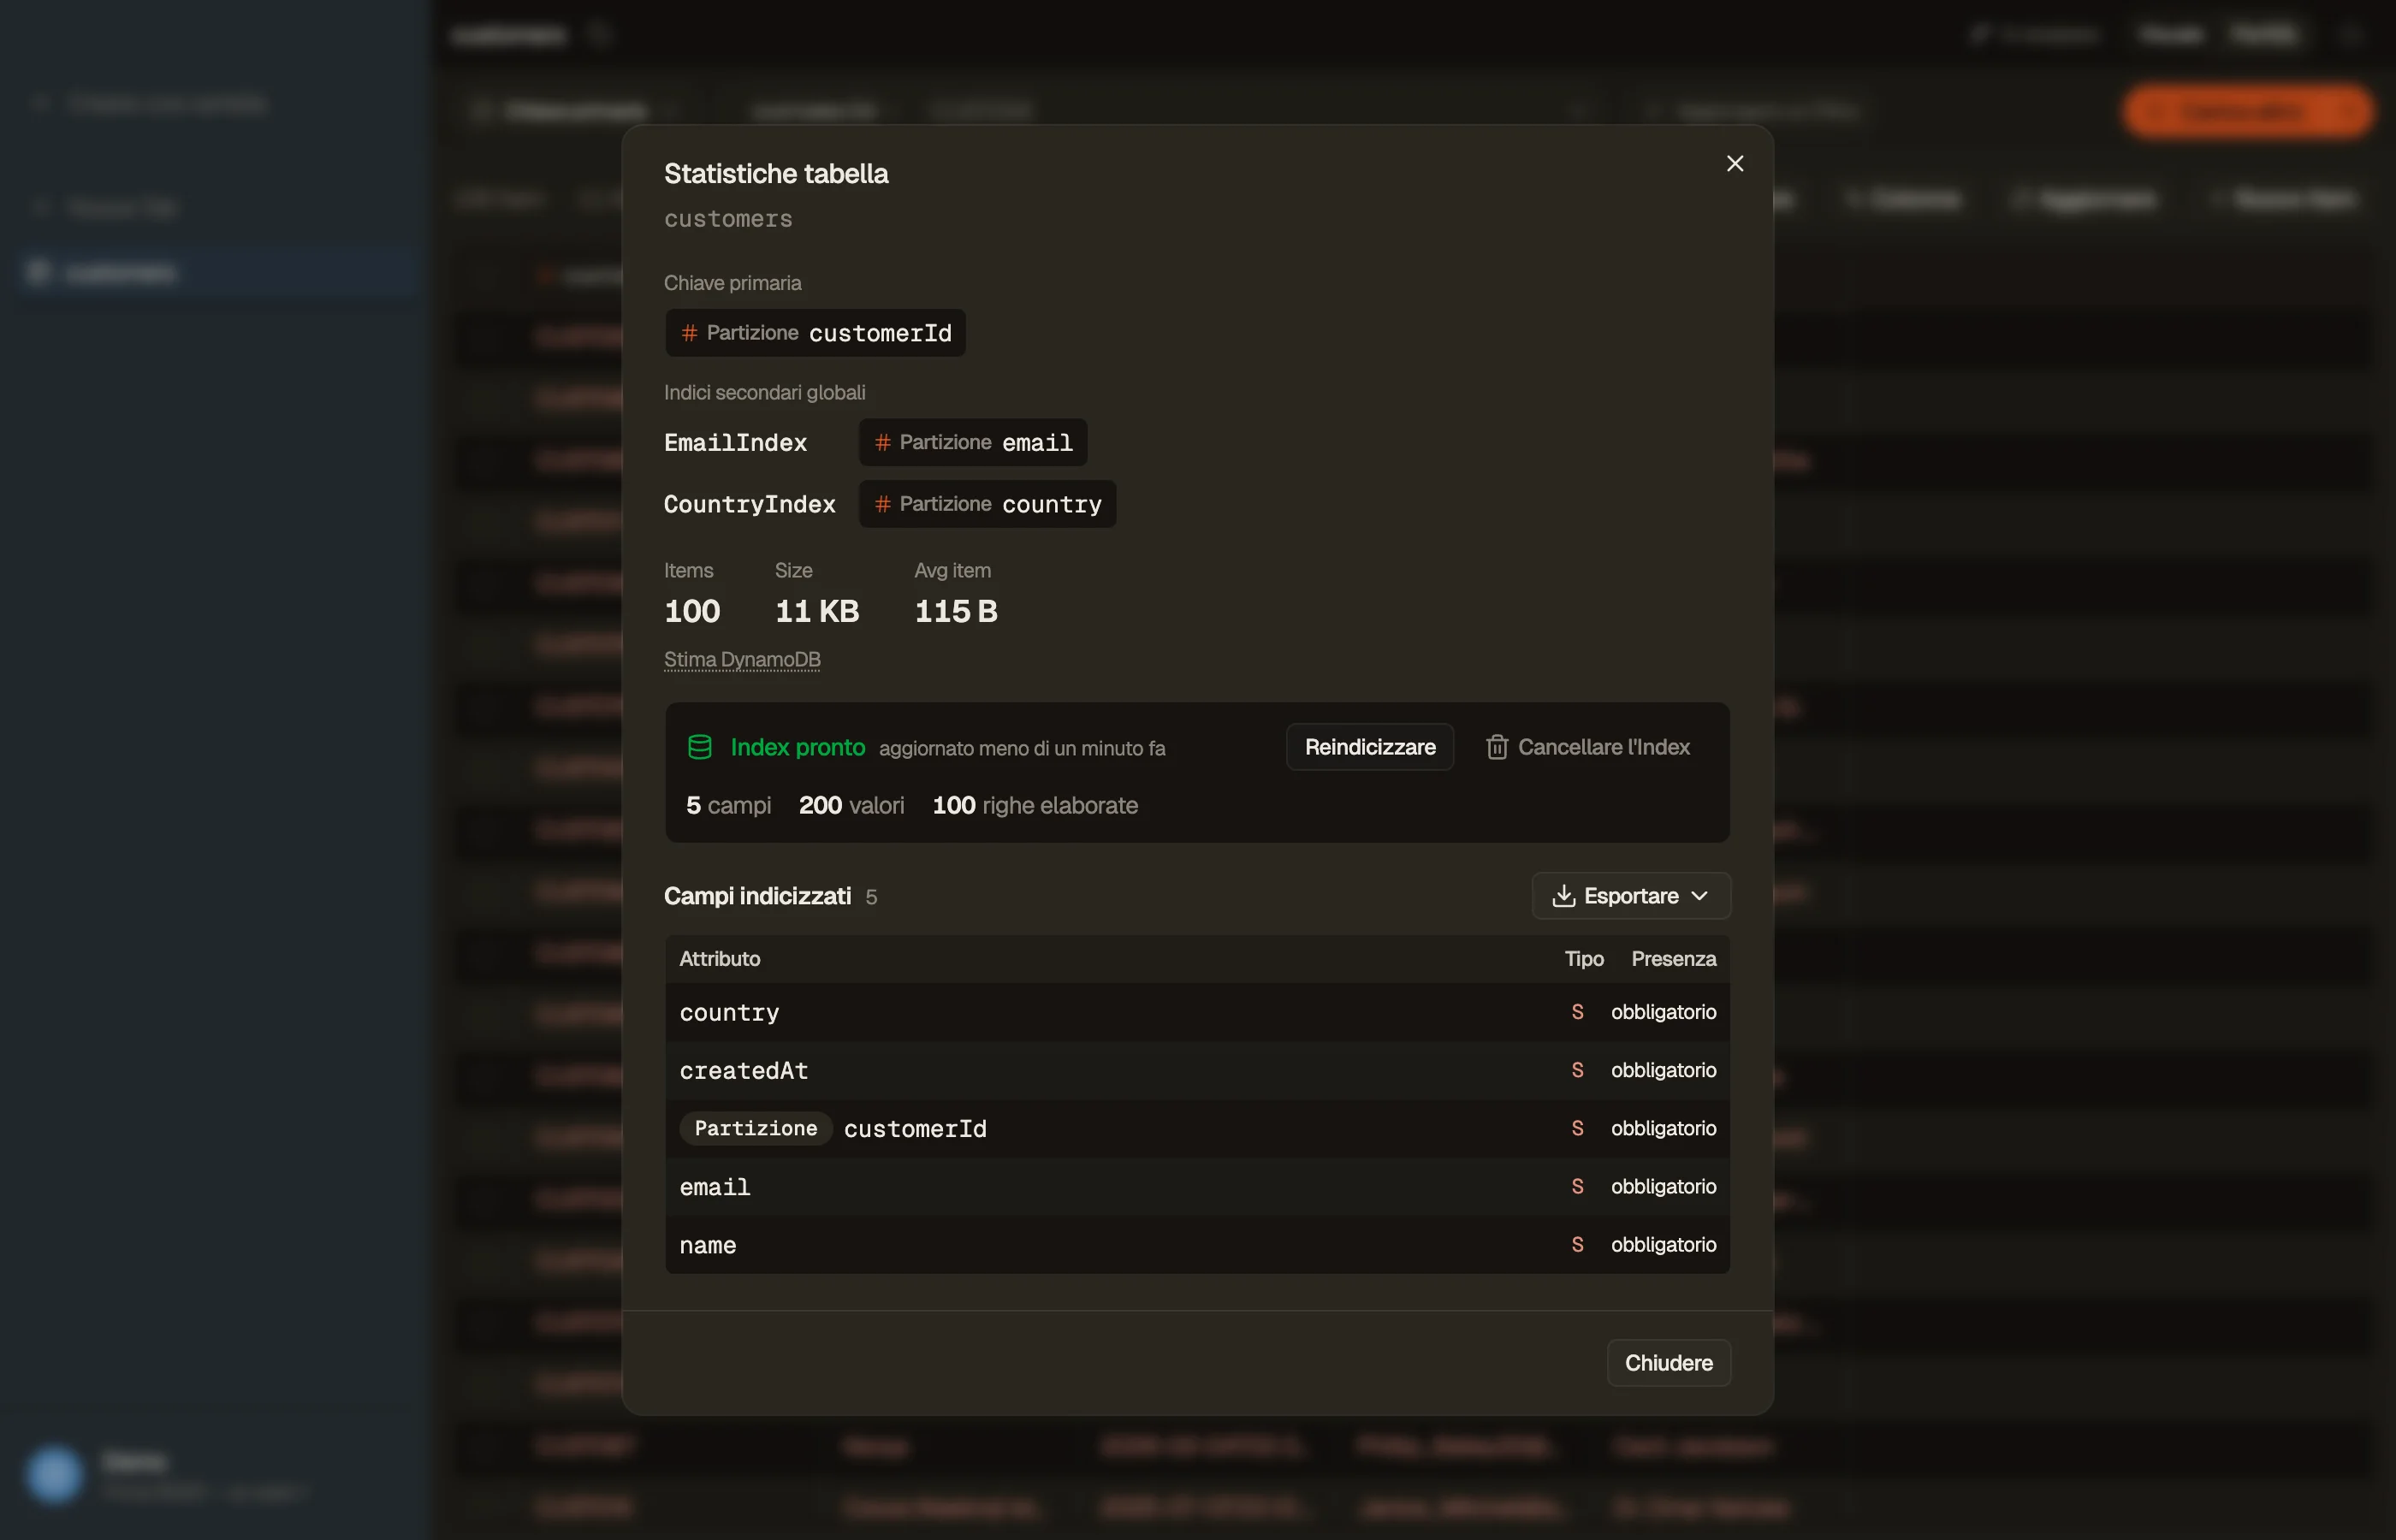Screen dimensions: 2396x1540
Task: Click the trash icon for Cancellare l'Index
Action: tap(1496, 747)
